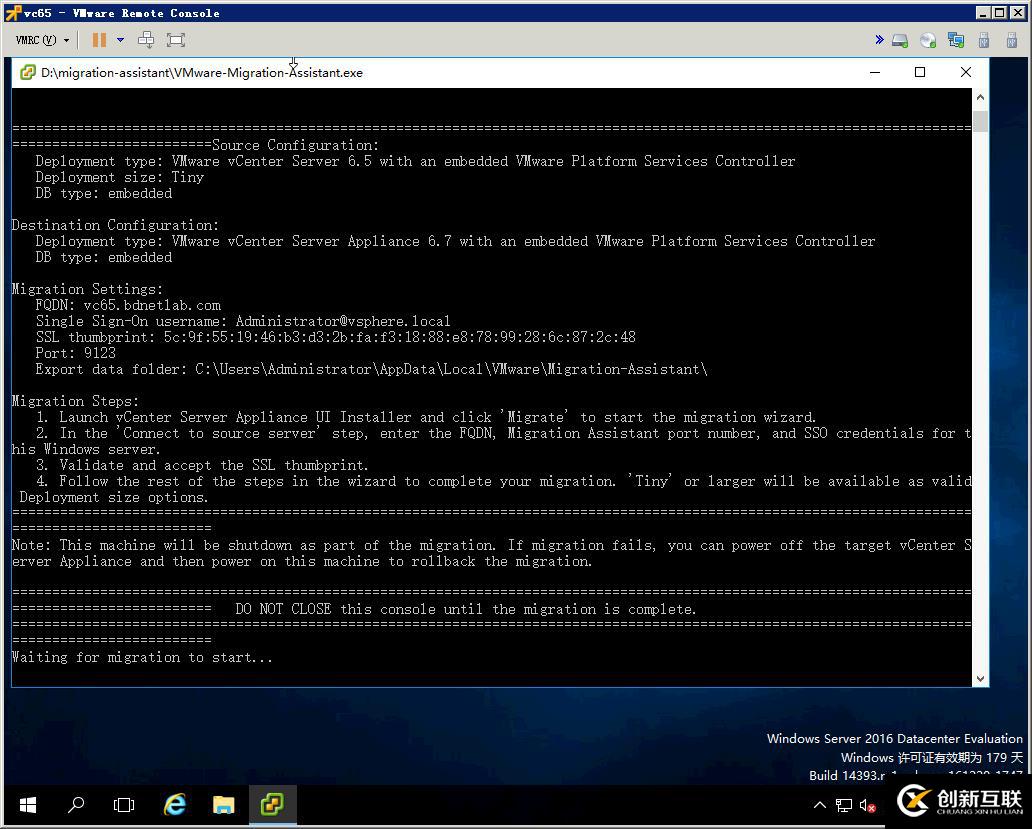Screen dimensions: 1032x829
Task: Click the 'Destination Configuration:' heading
Action: (x=115, y=225)
